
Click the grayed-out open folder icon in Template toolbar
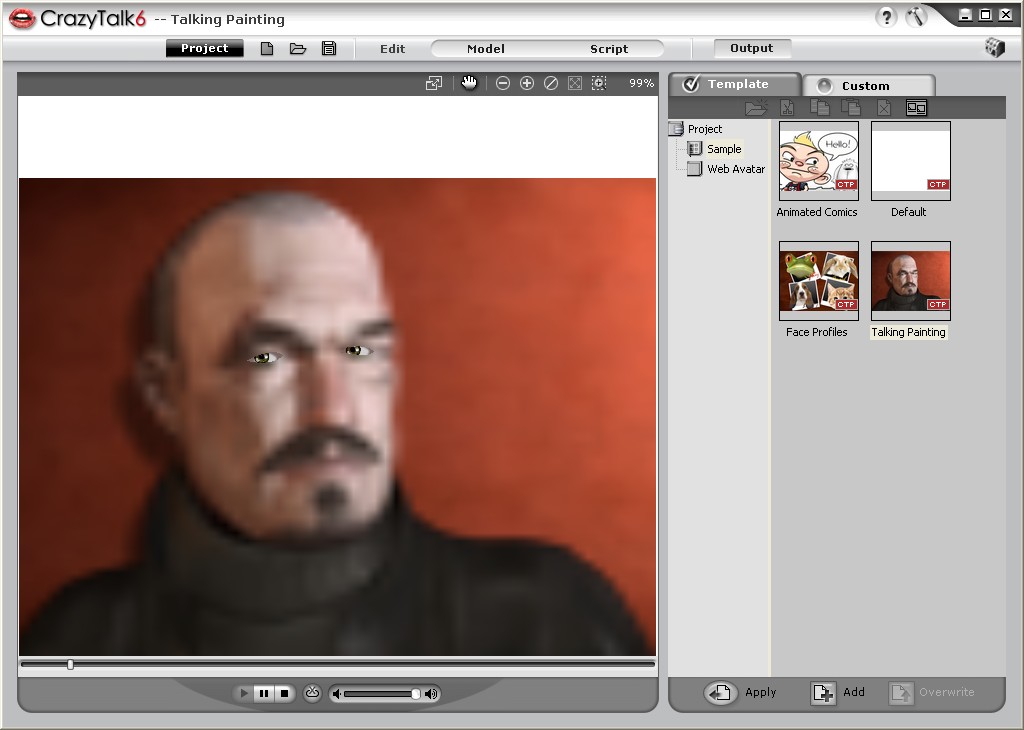click(x=756, y=108)
